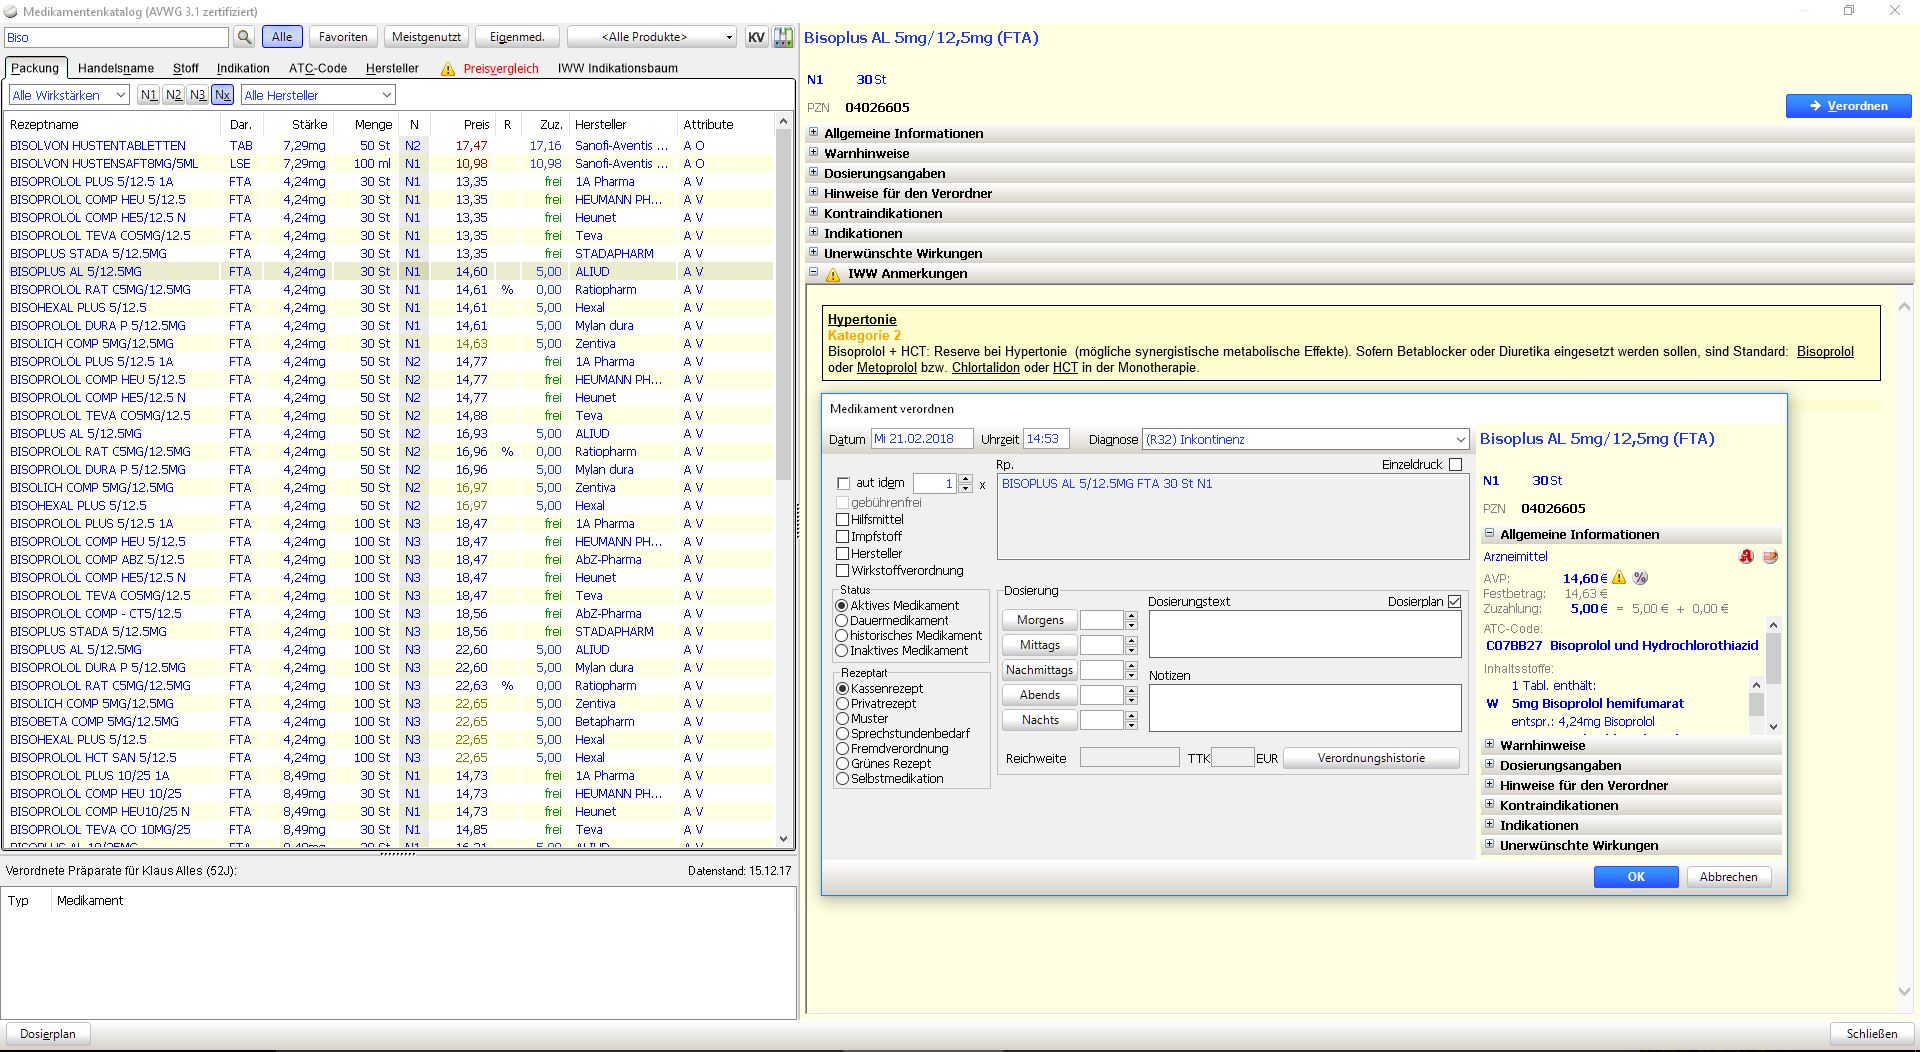The width and height of the screenshot is (1920, 1052).
Task: Click the percent discount icon next to AVP
Action: [x=1640, y=578]
